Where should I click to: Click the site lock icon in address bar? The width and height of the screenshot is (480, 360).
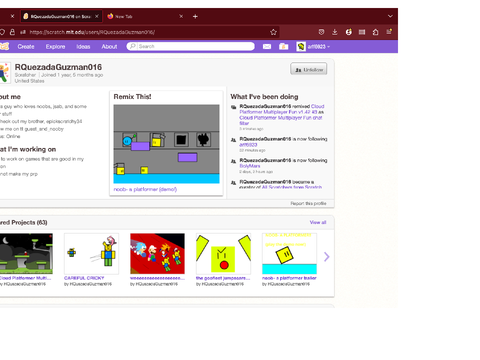(x=12, y=32)
